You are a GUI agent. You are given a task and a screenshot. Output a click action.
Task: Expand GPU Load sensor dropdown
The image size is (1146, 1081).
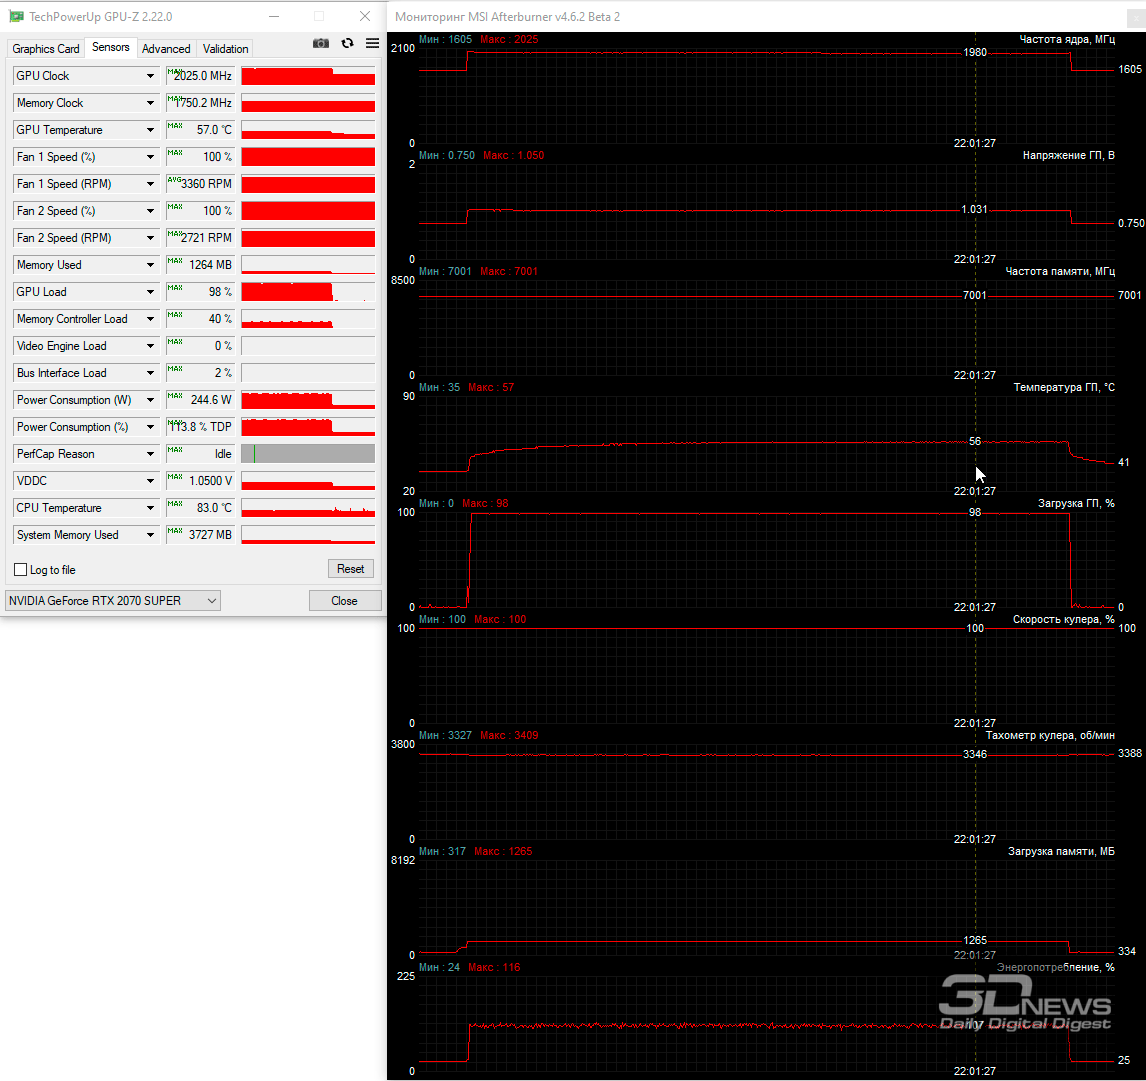tap(150, 292)
